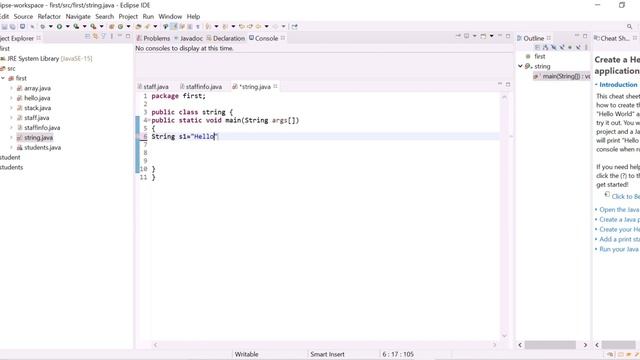Click the Open Console icon
Screen dimensions: 640x360
tap(483, 36)
